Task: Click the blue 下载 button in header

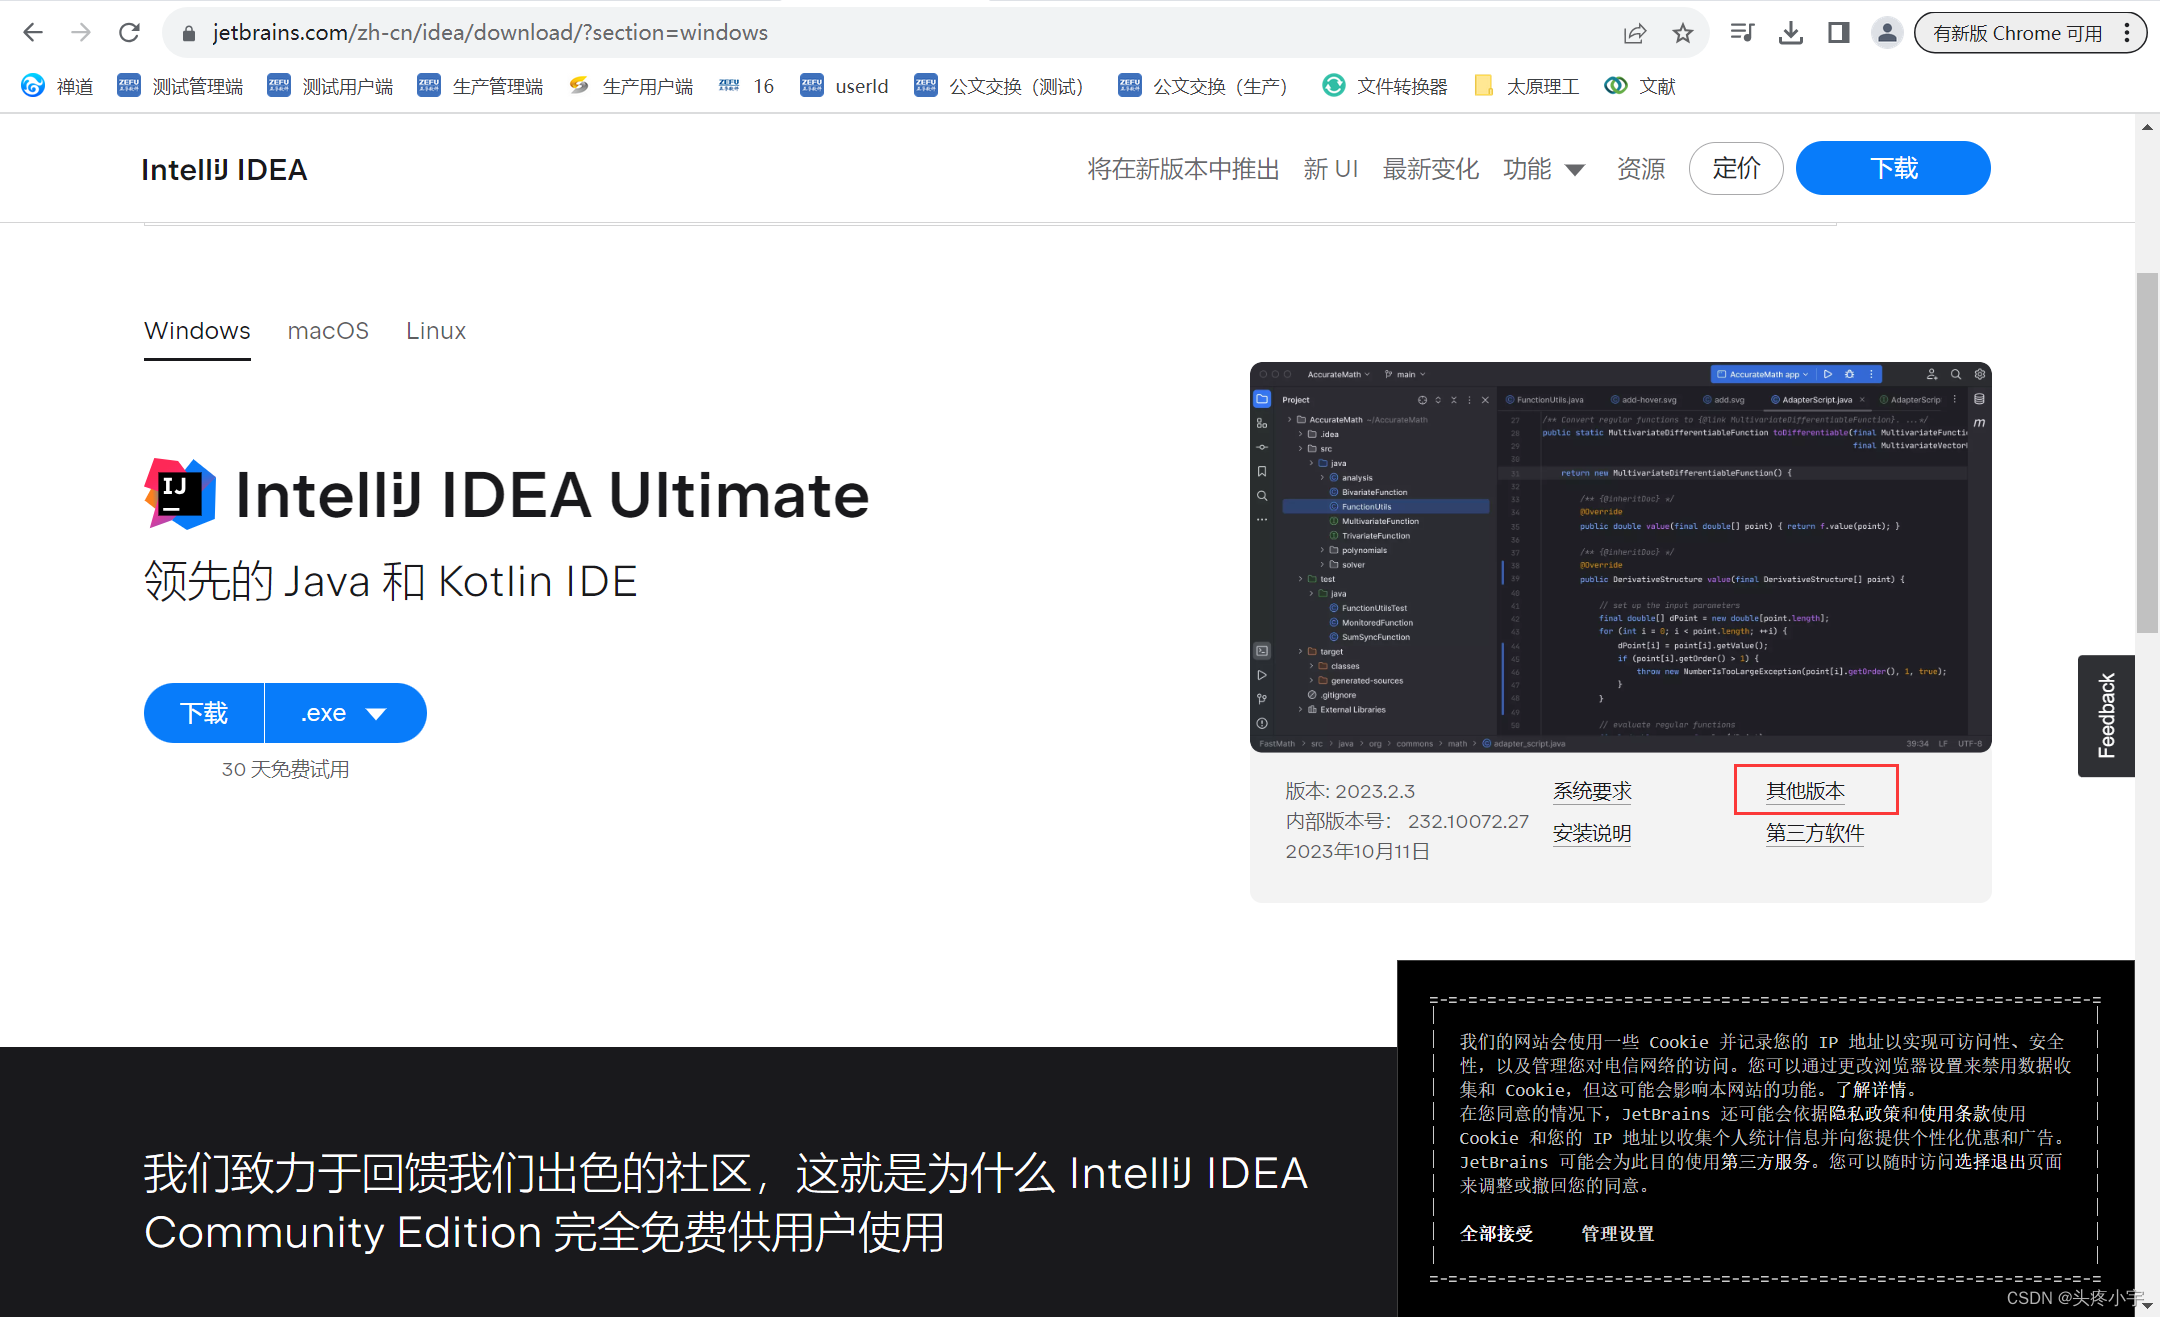Action: (1893, 168)
